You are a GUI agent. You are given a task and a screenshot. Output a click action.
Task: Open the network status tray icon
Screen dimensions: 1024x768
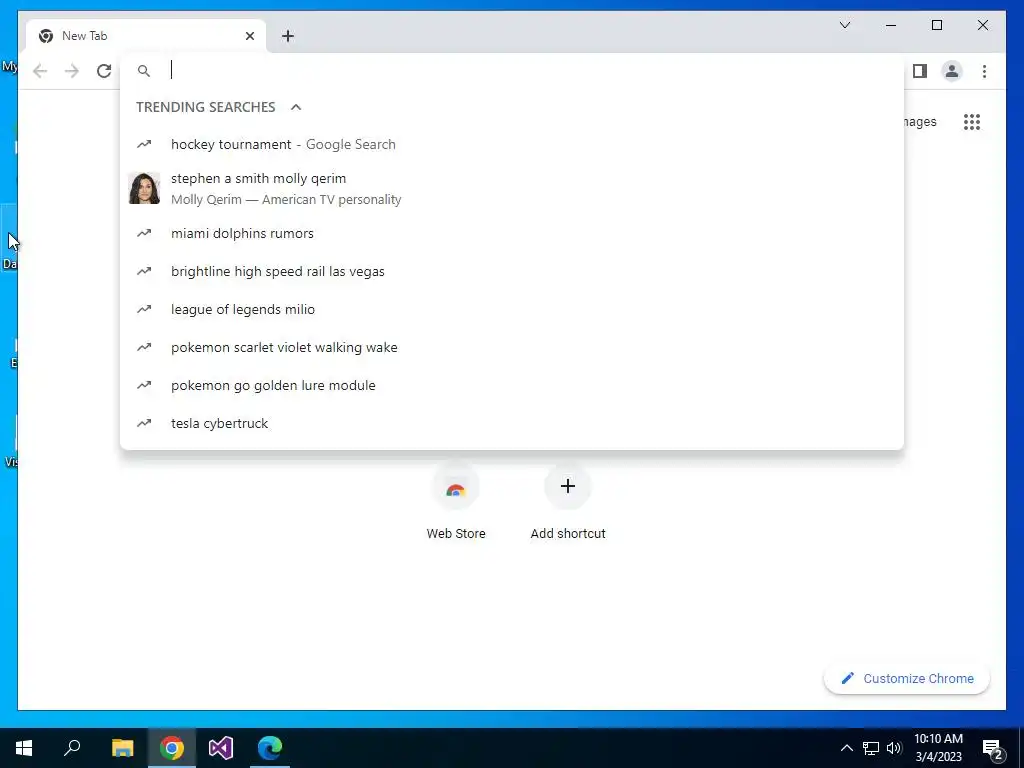[x=871, y=748]
